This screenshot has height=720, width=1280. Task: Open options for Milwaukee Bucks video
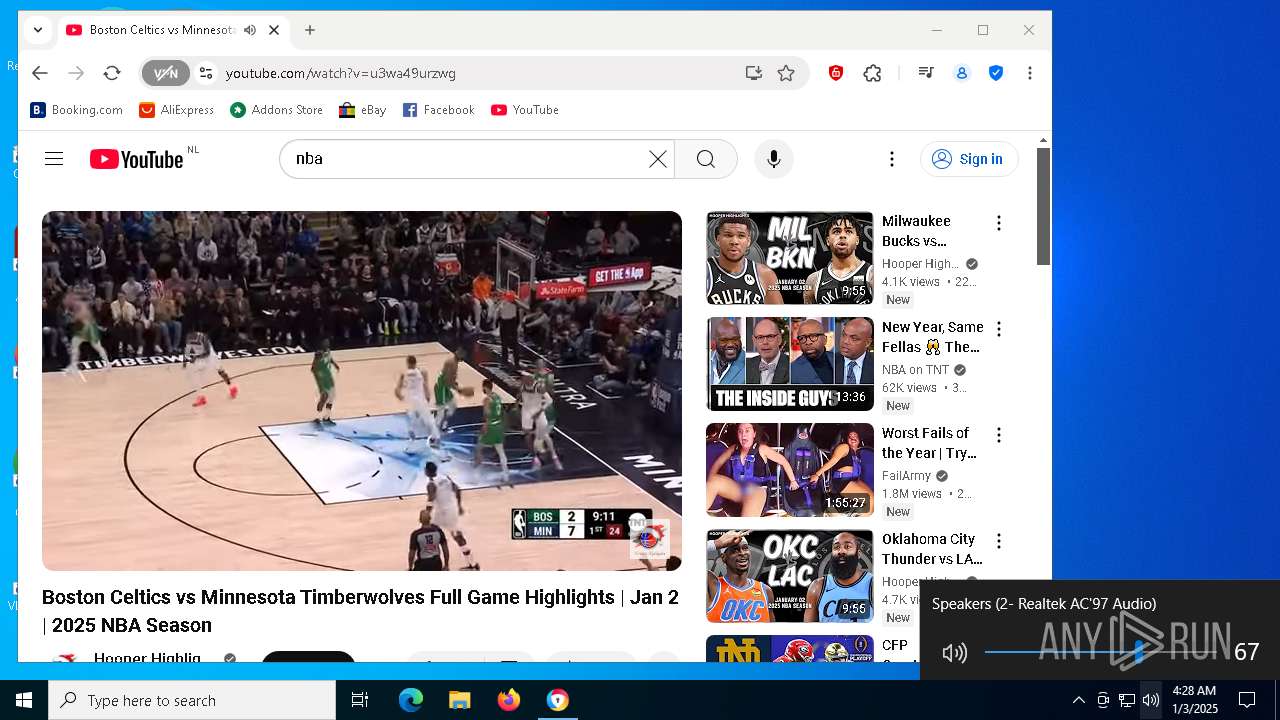(998, 223)
